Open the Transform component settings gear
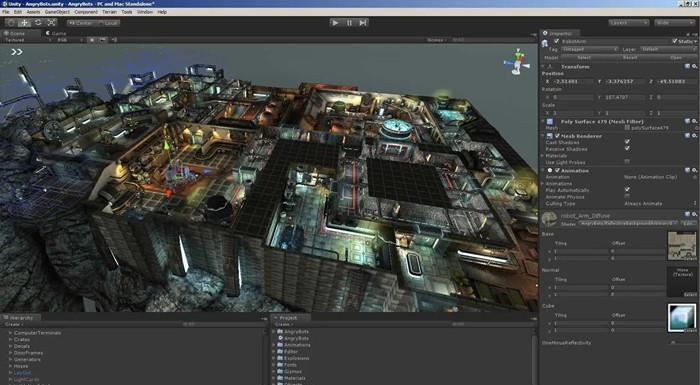This screenshot has height=385, width=700. point(694,66)
